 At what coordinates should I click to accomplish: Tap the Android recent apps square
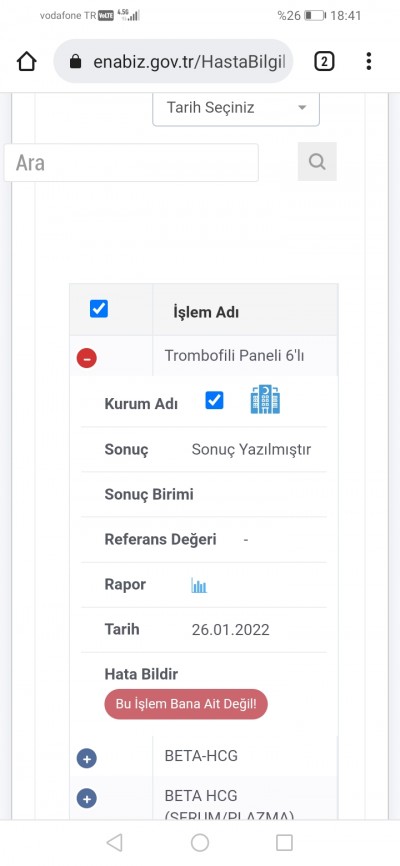(x=285, y=842)
